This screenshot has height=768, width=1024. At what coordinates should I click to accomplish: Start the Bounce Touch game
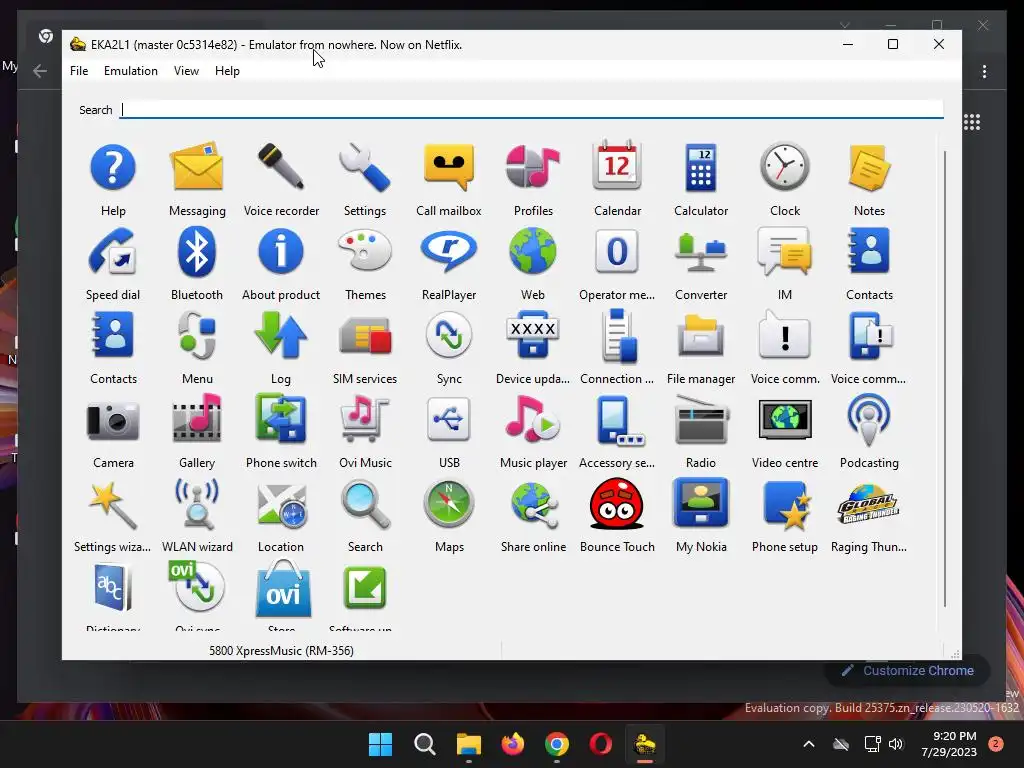617,504
